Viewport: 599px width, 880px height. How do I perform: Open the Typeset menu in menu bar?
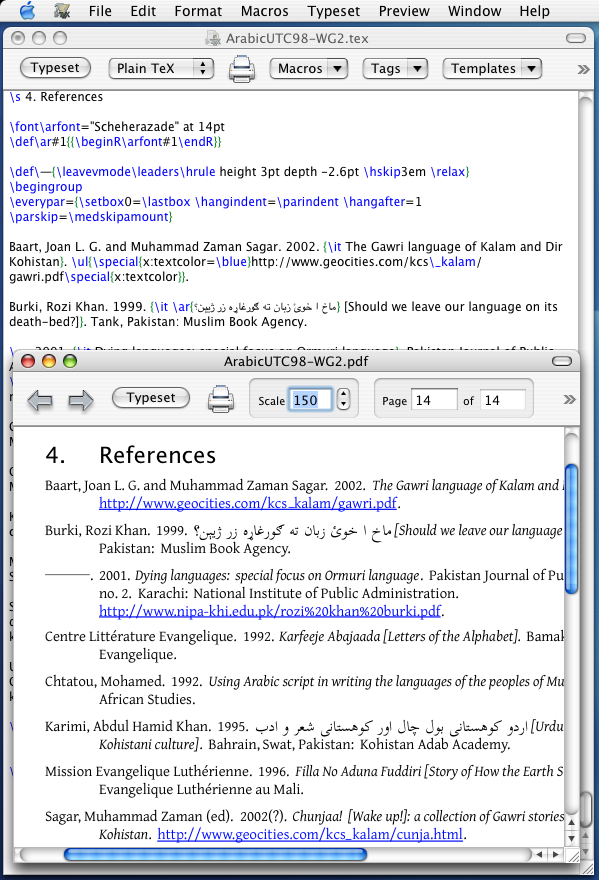pyautogui.click(x=333, y=11)
